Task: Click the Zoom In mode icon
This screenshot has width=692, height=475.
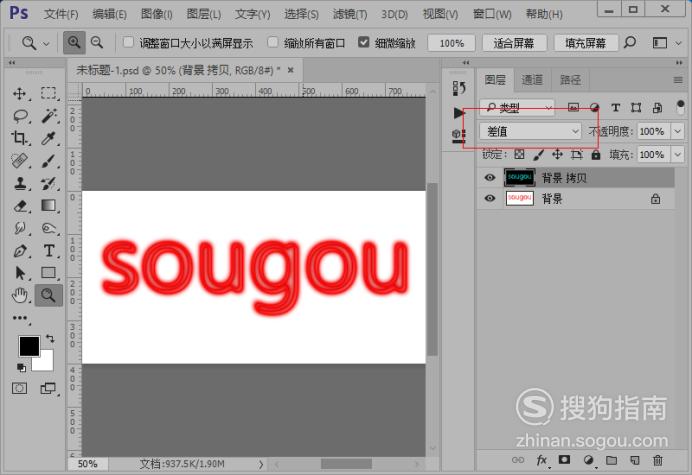Action: click(74, 43)
